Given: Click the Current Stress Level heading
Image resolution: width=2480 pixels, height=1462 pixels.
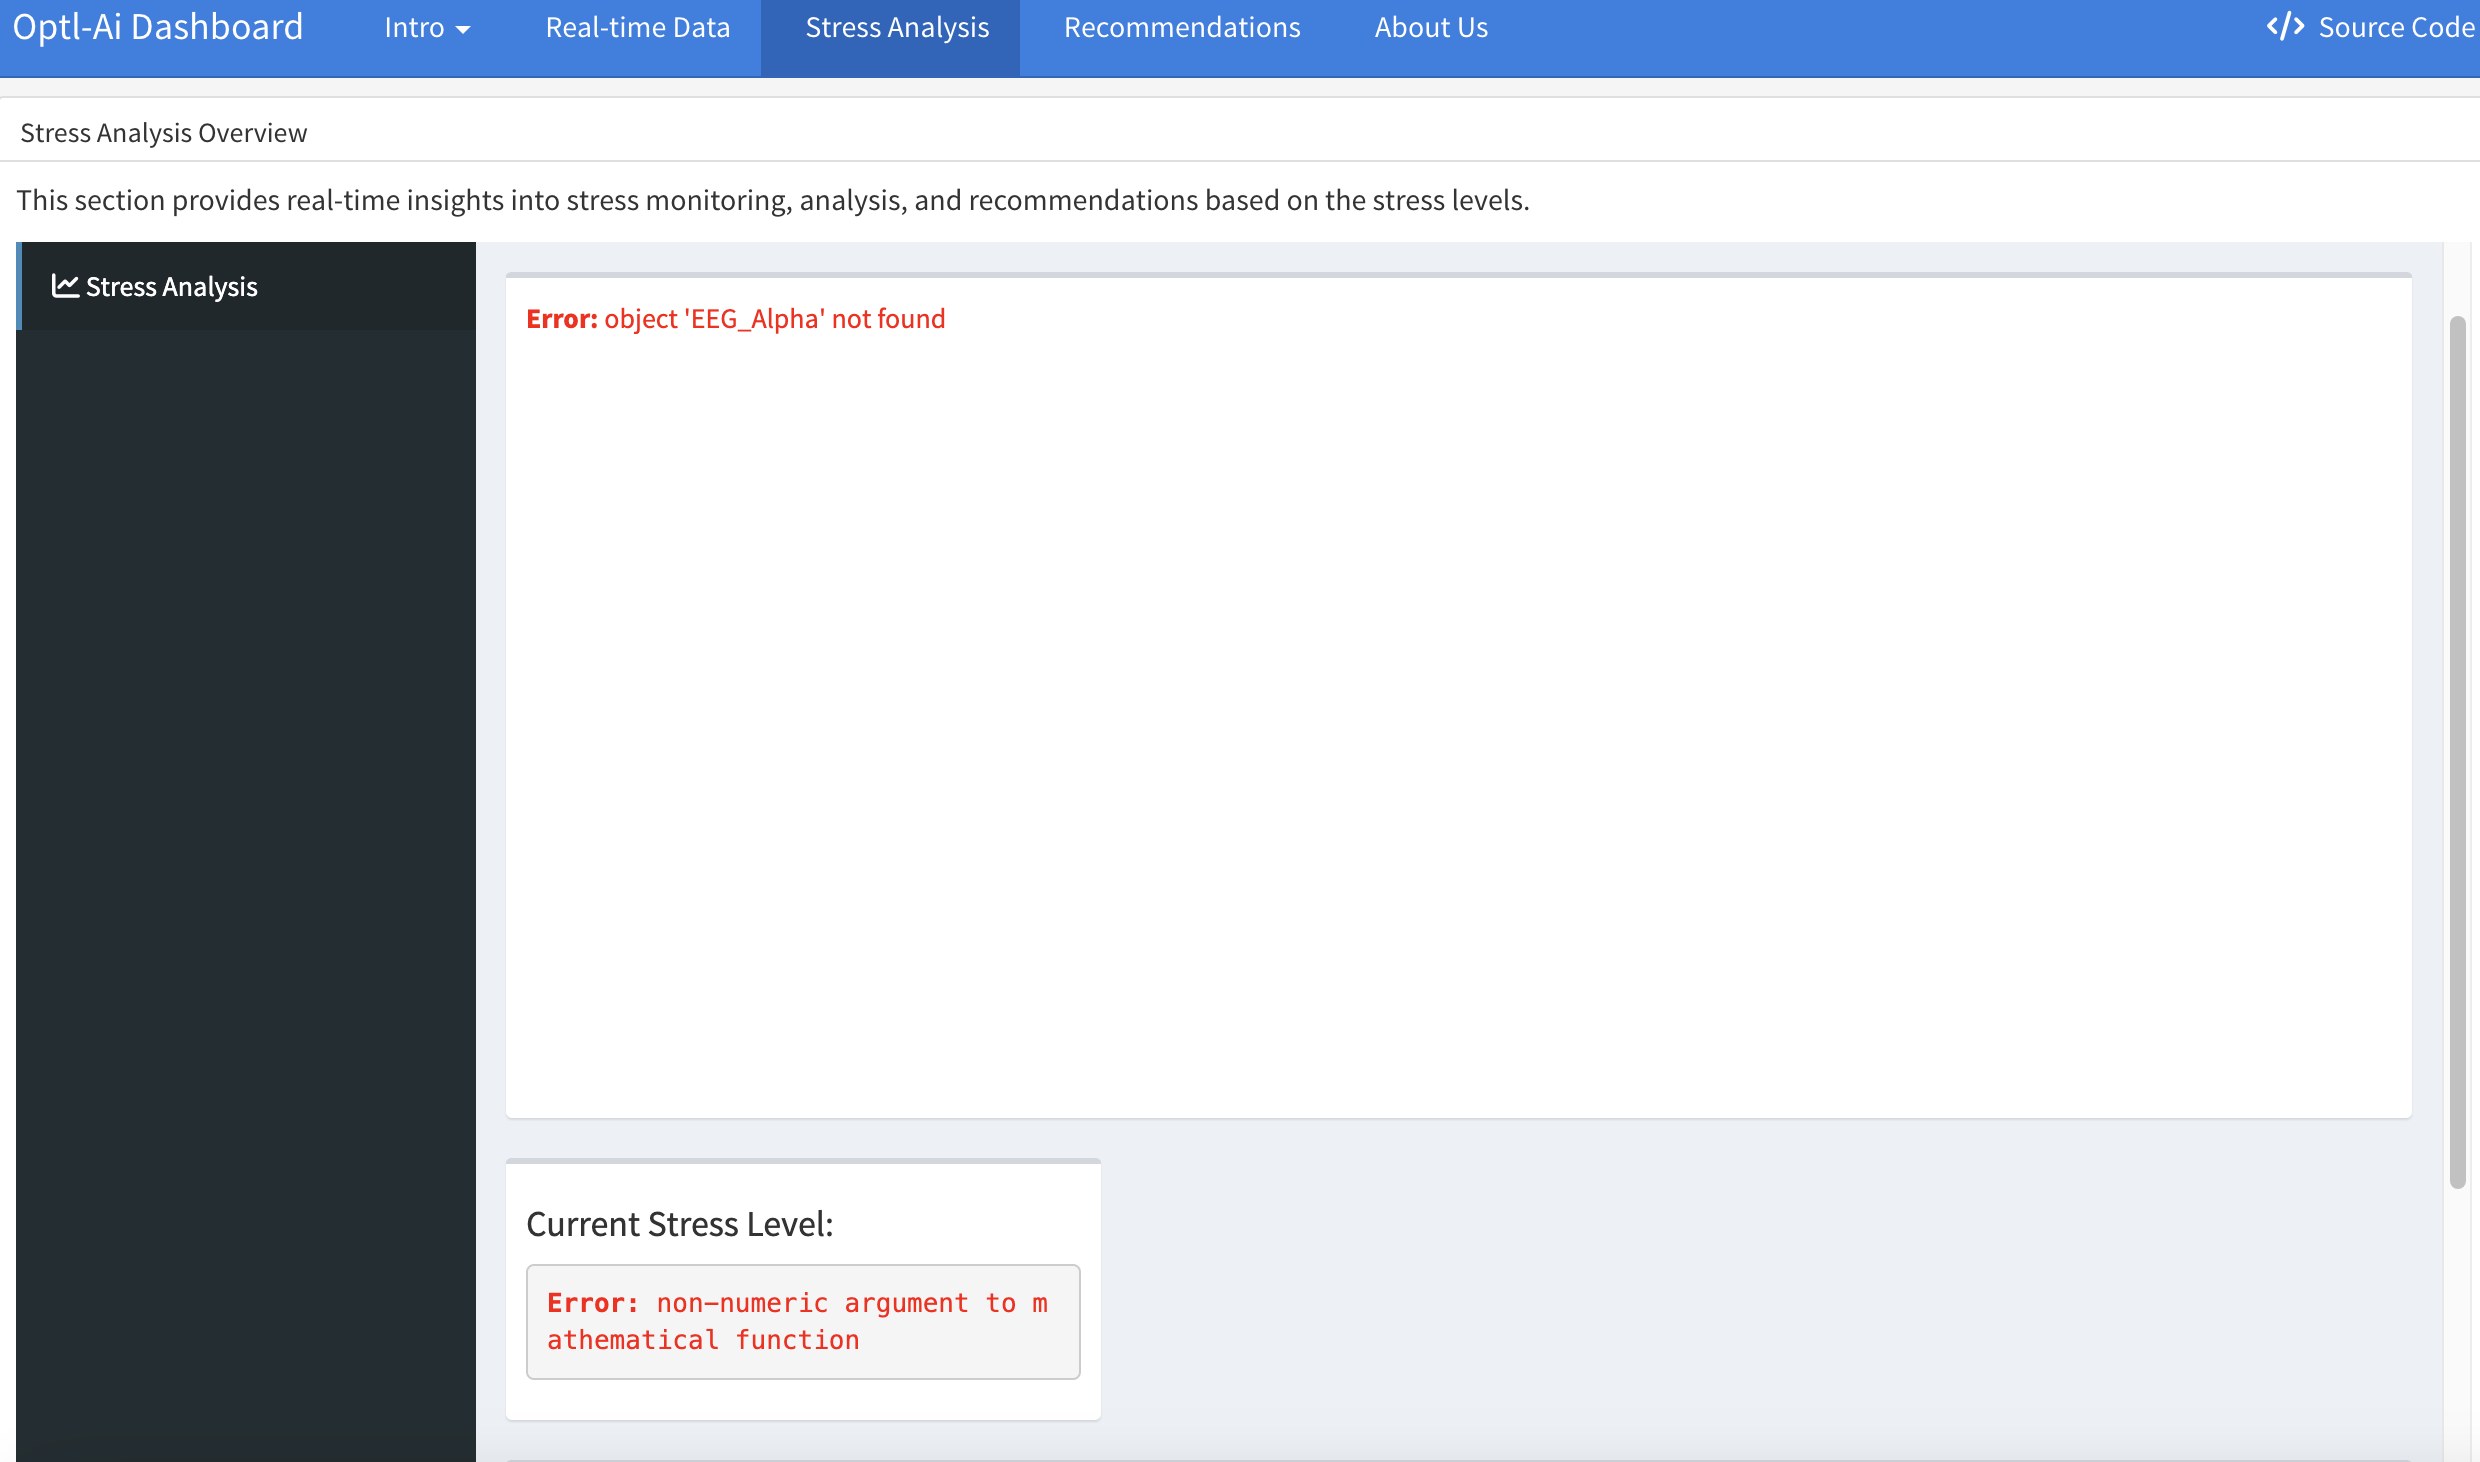Looking at the screenshot, I should pyautogui.click(x=679, y=1224).
